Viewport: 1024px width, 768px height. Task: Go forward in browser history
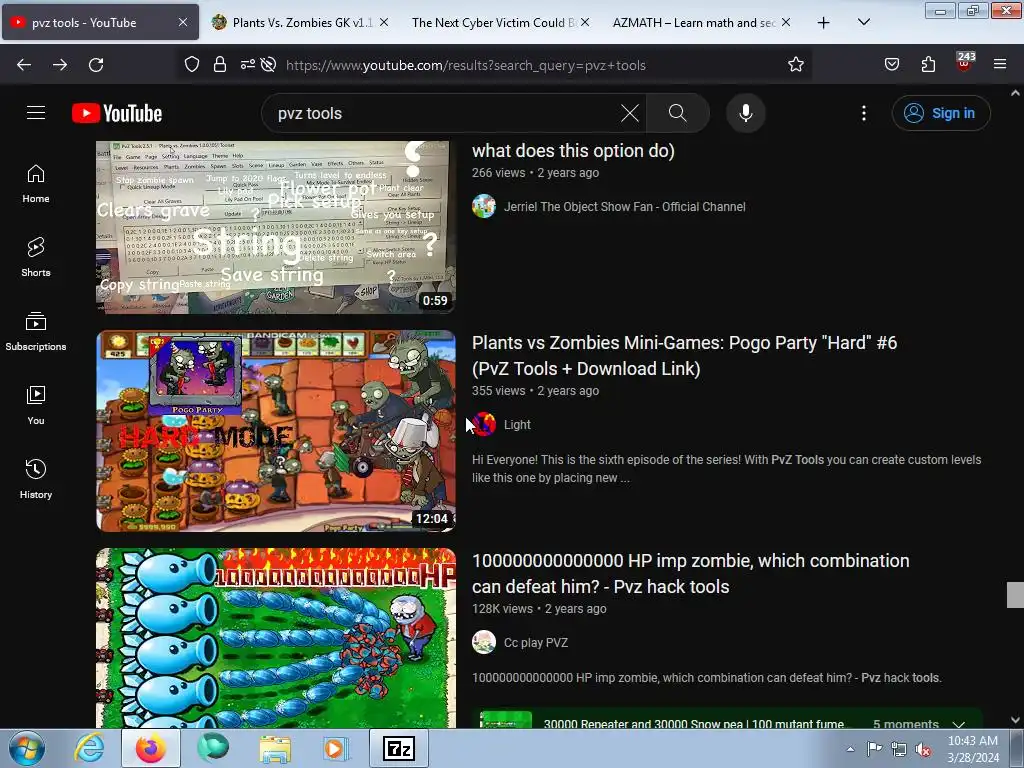[60, 65]
